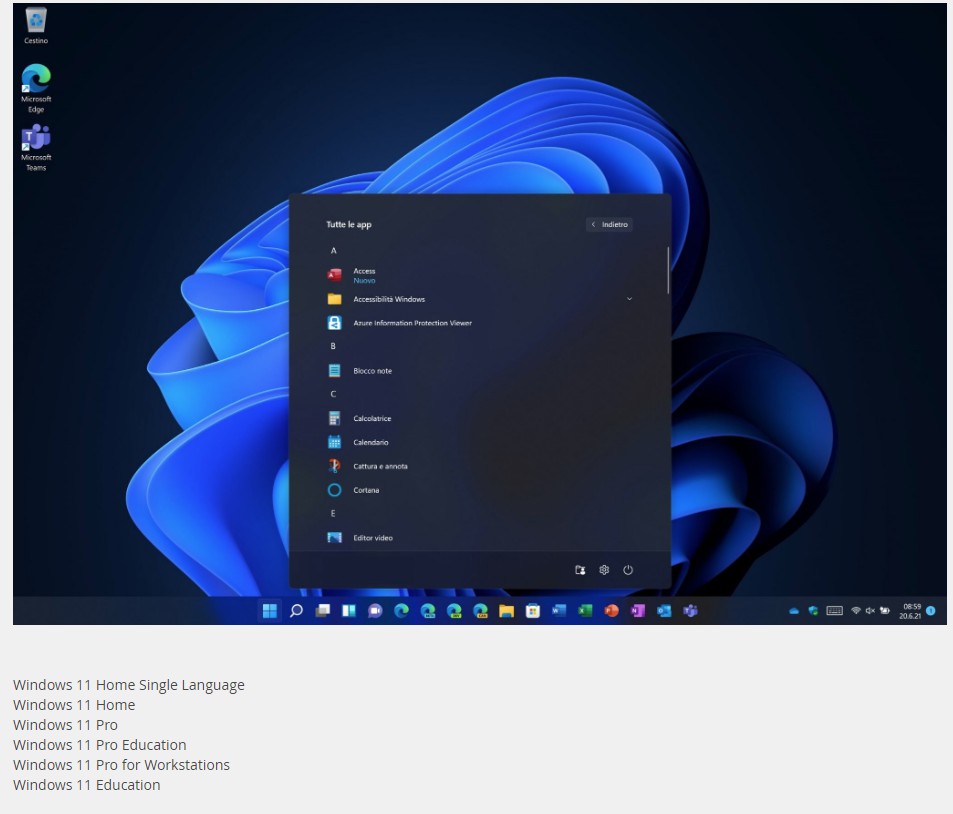
Task: Click the Power button in Start menu
Action: point(628,570)
